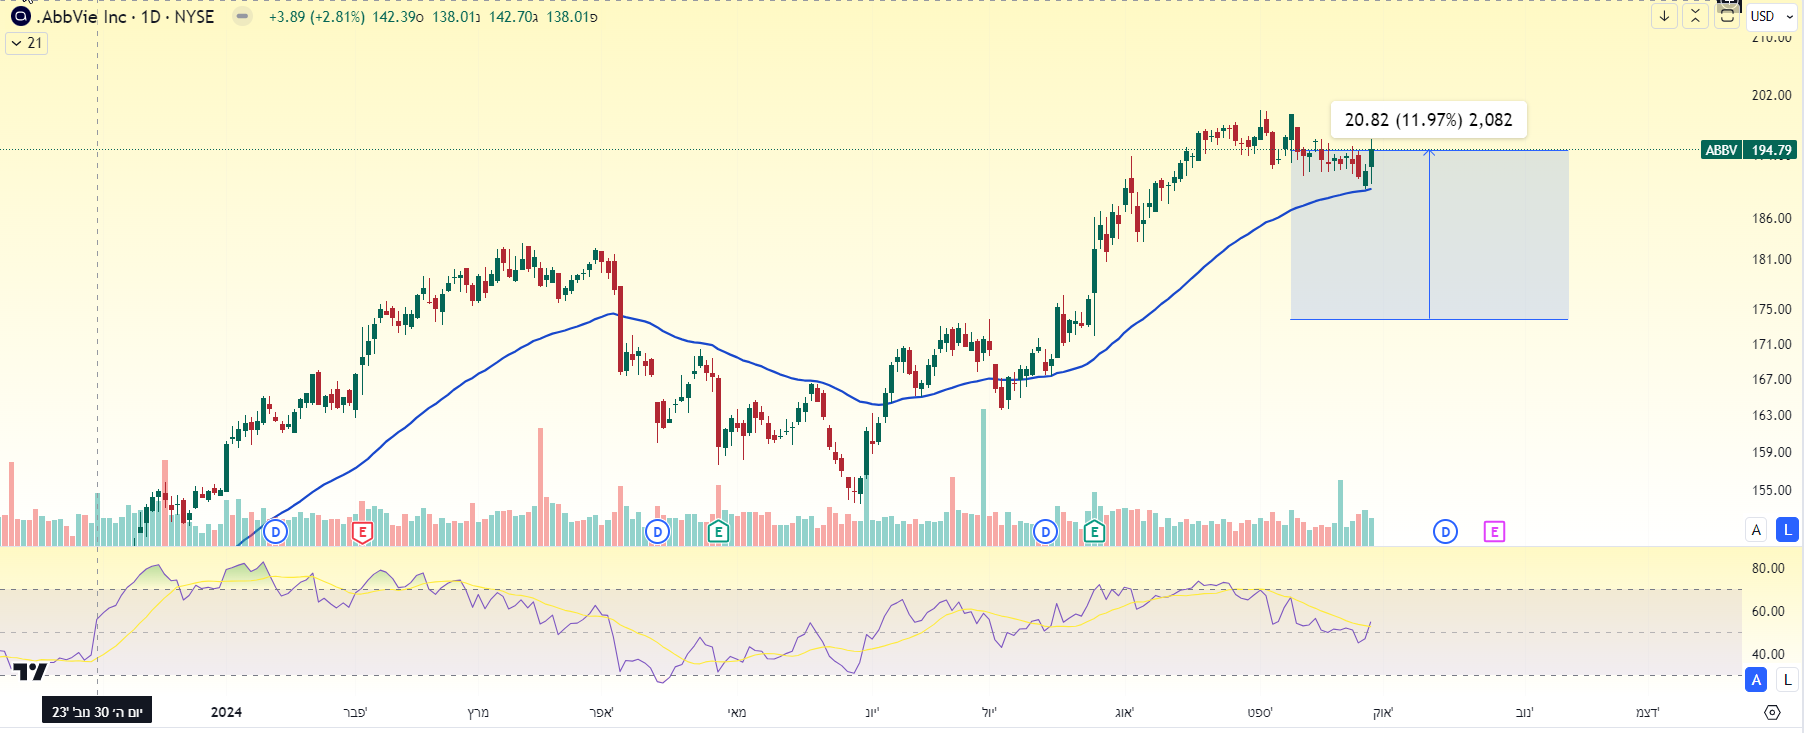The height and width of the screenshot is (733, 1804).
Task: Click the 20.82 (11.97%) measurement label
Action: (x=1429, y=120)
